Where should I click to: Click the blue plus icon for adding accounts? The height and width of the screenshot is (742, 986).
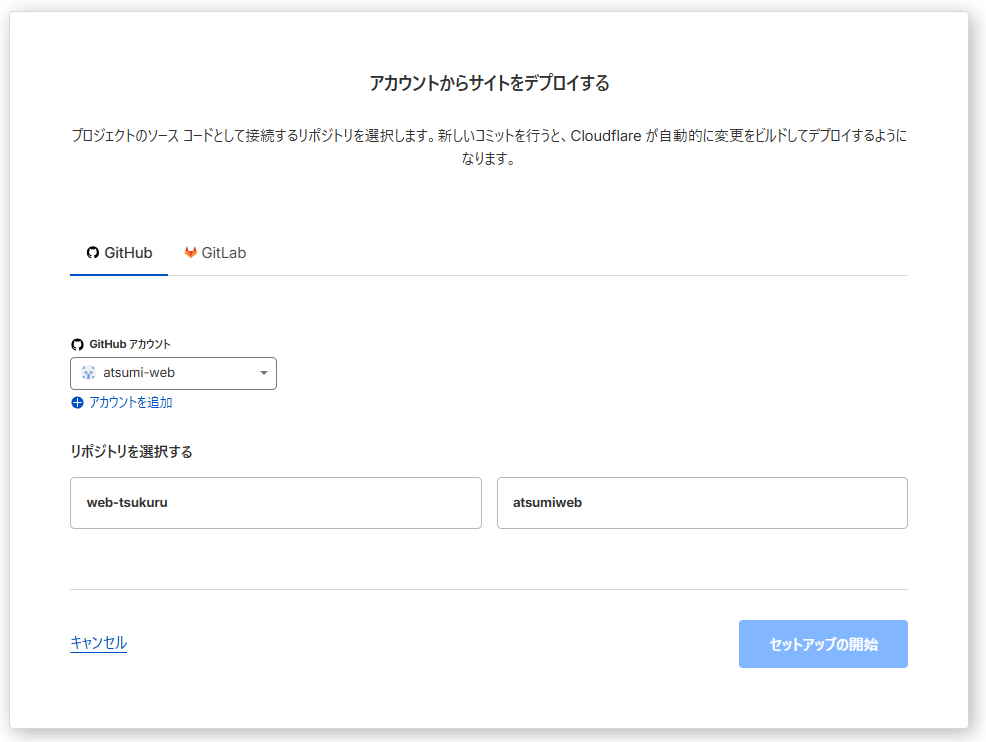click(77, 402)
